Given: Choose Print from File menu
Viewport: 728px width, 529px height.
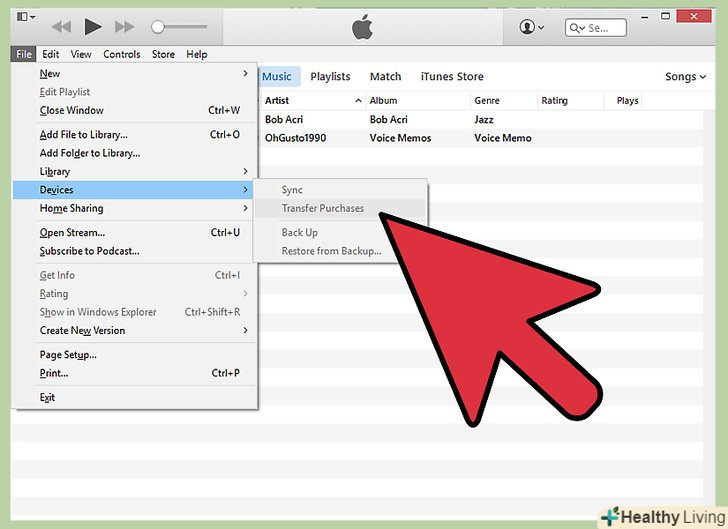Looking at the screenshot, I should coord(135,373).
